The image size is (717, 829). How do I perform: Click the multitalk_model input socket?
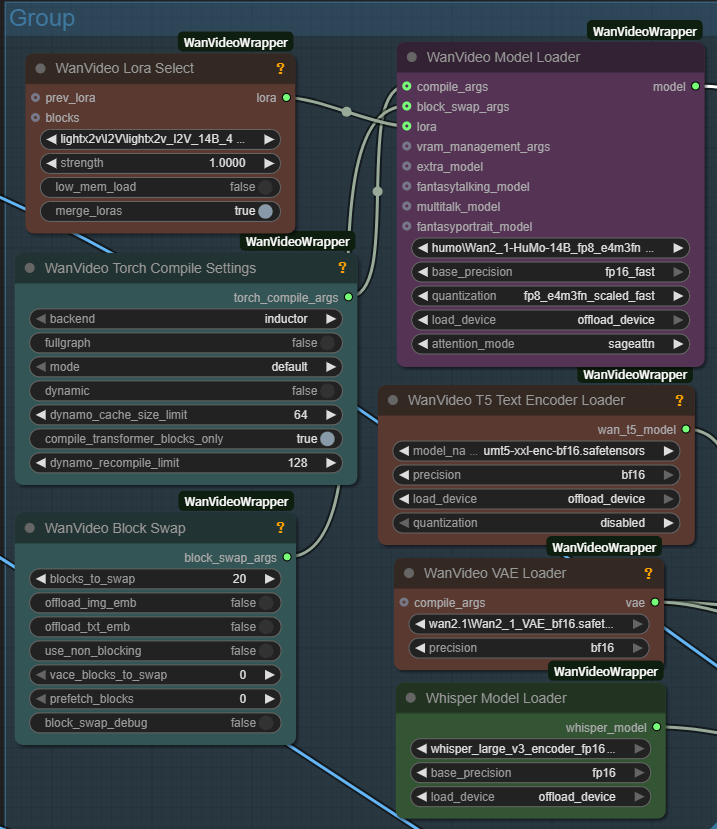point(407,206)
